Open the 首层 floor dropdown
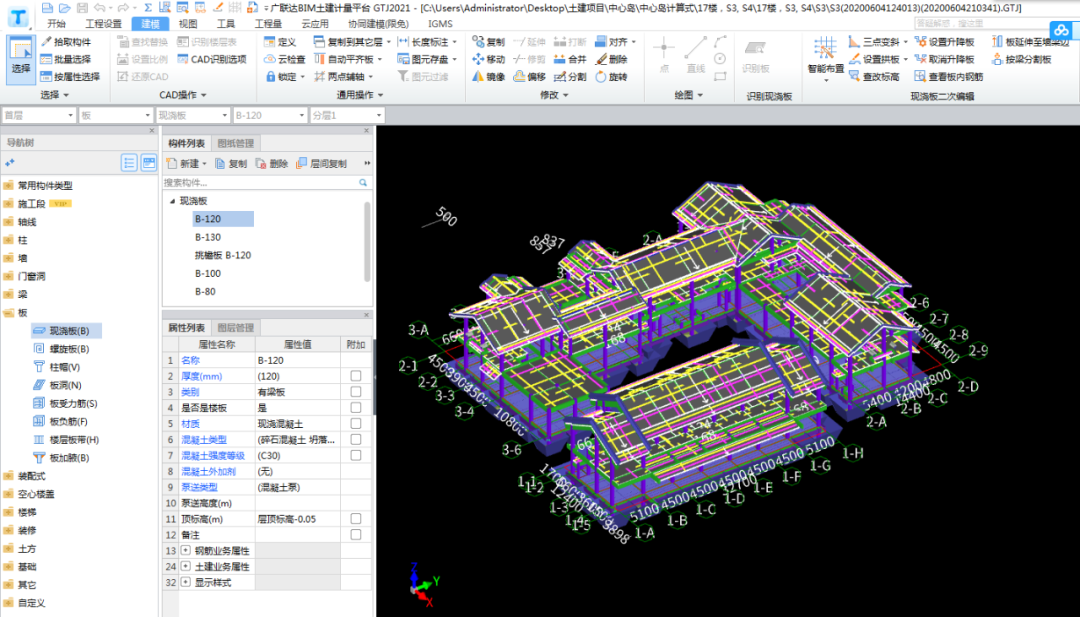Screen dimensions: 1080x617 [39, 115]
